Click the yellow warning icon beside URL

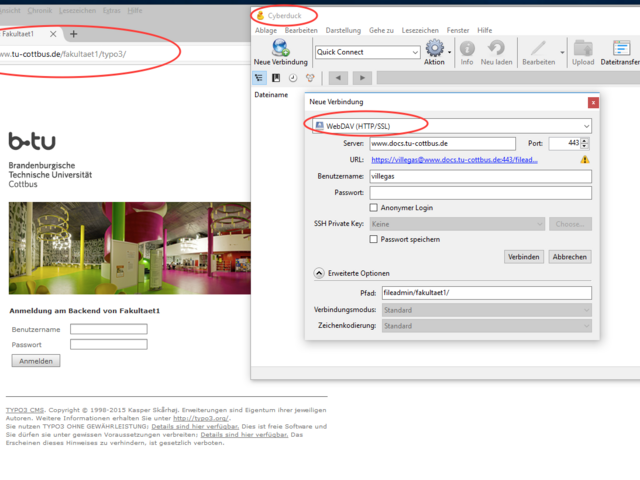584,160
